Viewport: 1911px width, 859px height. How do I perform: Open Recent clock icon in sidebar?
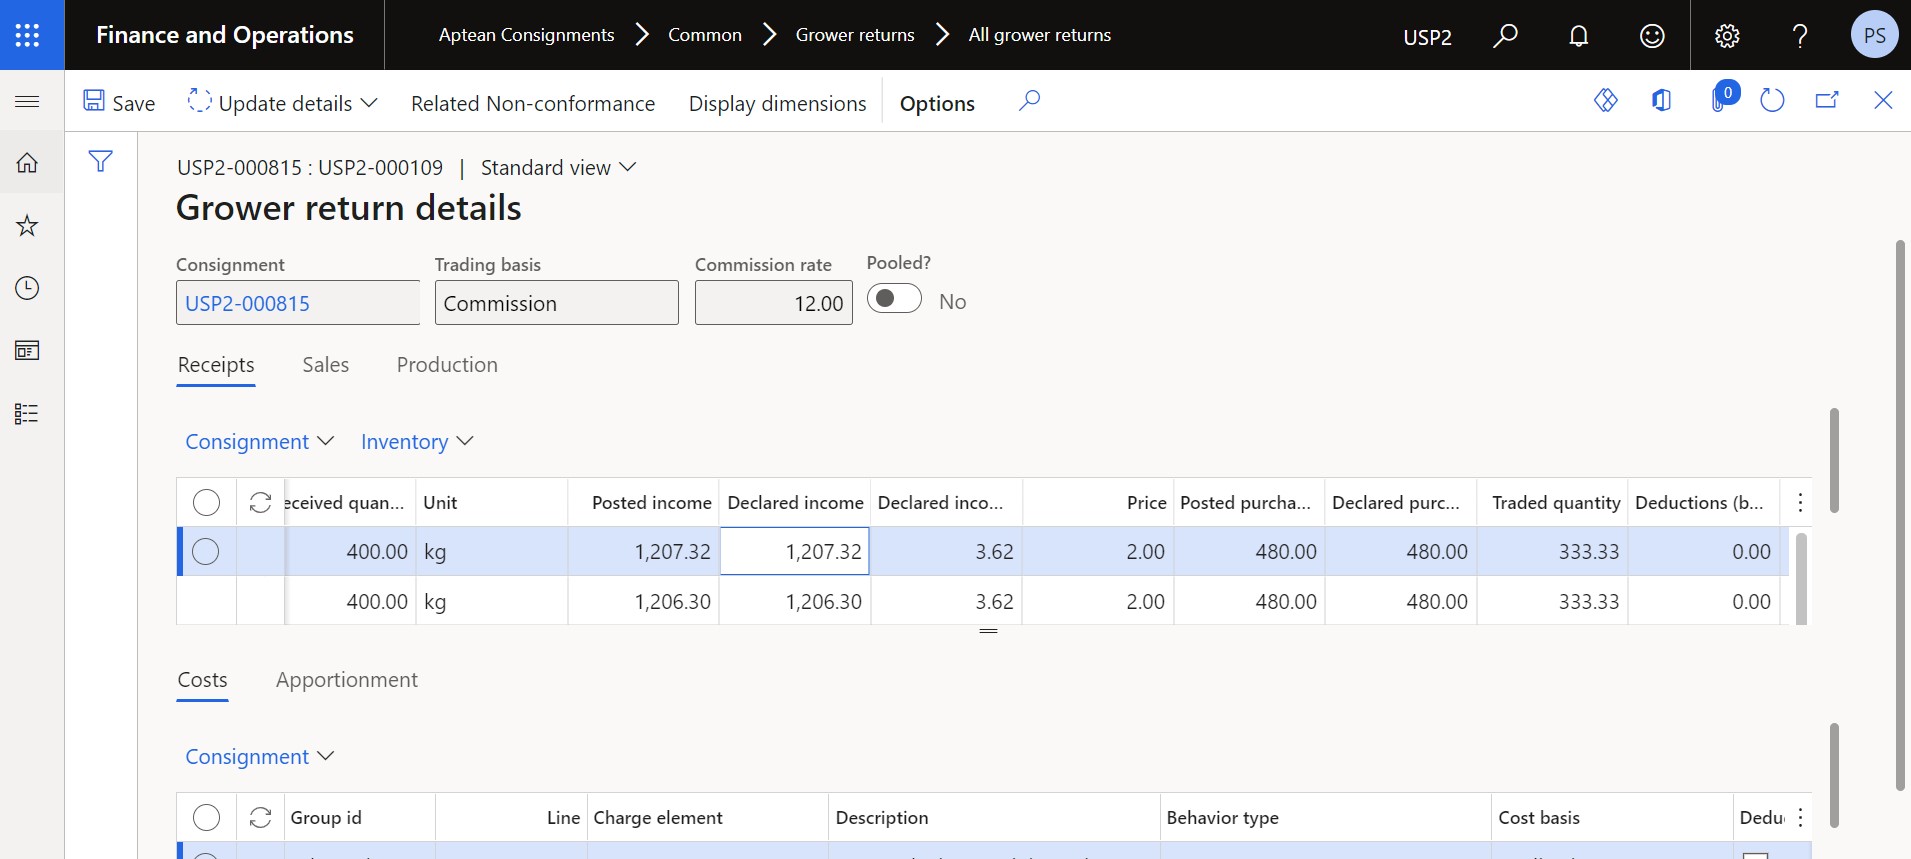tap(27, 288)
